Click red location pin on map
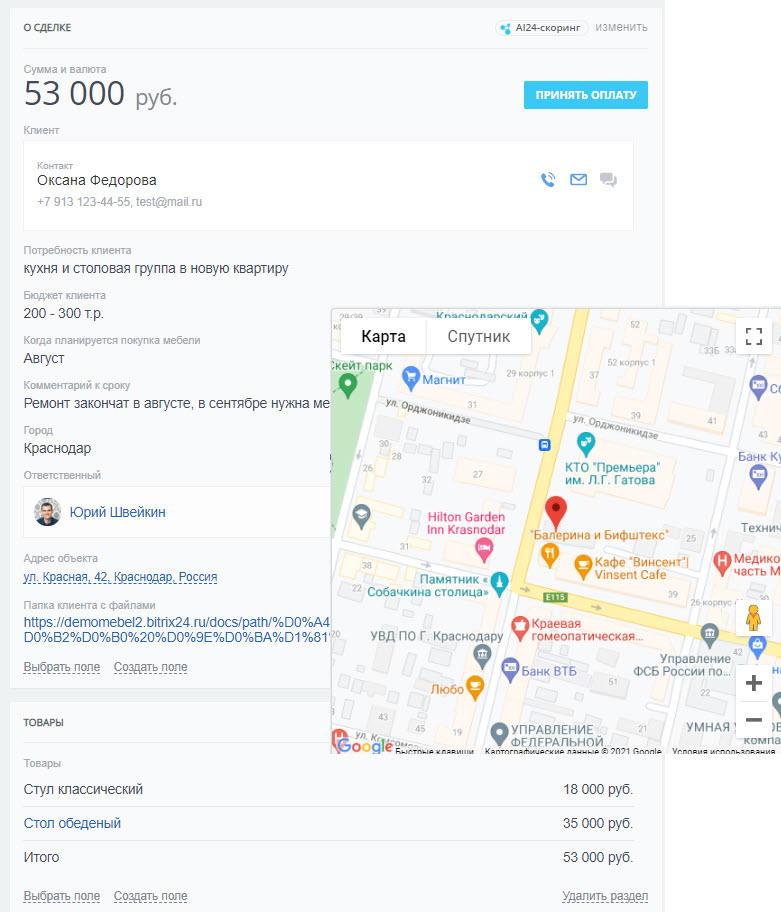The width and height of the screenshot is (781, 912). 556,512
